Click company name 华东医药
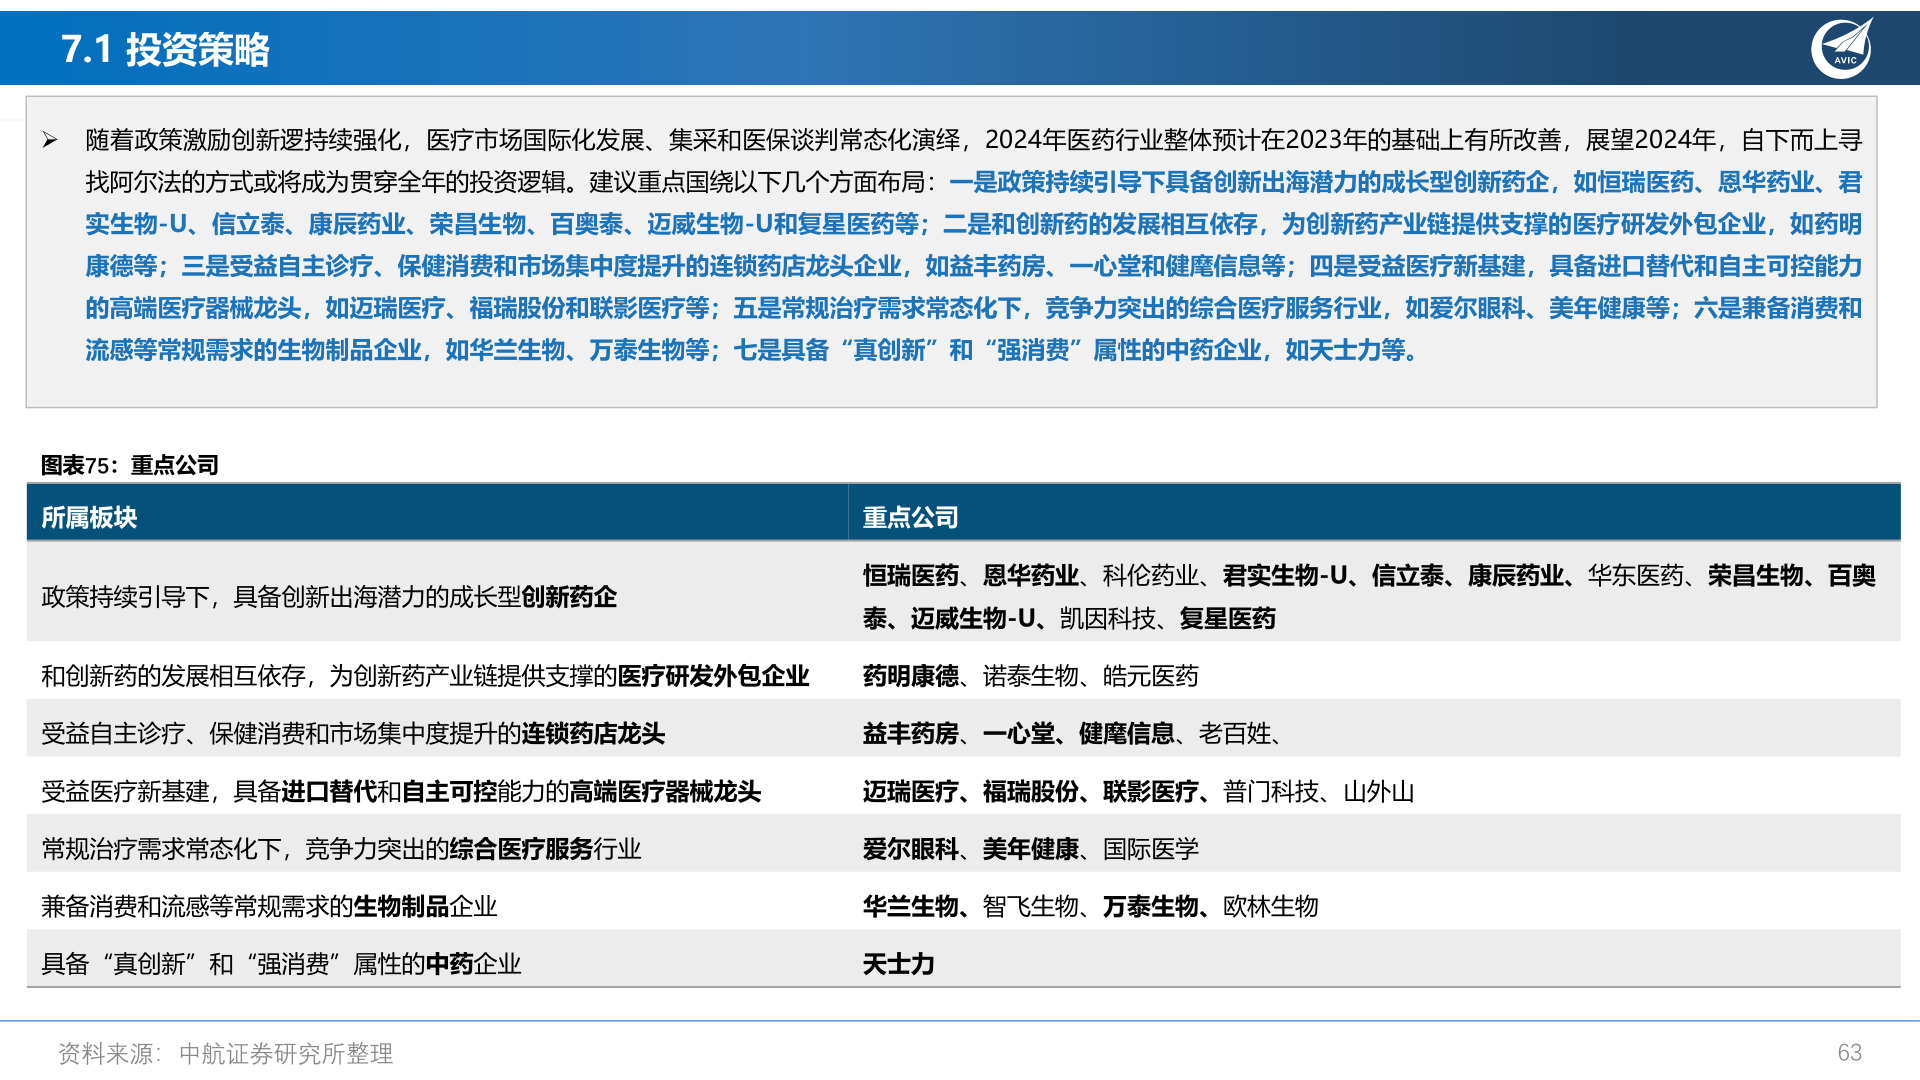 (x=1636, y=576)
